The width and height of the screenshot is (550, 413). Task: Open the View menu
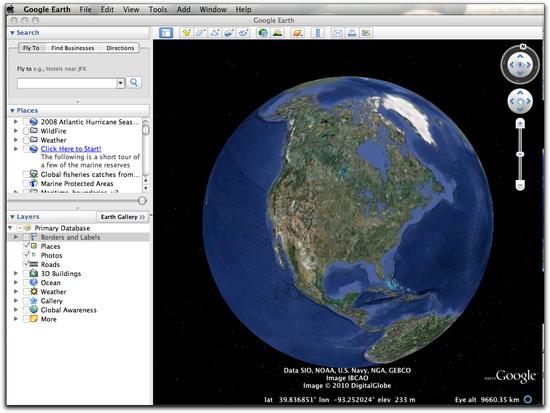click(131, 9)
